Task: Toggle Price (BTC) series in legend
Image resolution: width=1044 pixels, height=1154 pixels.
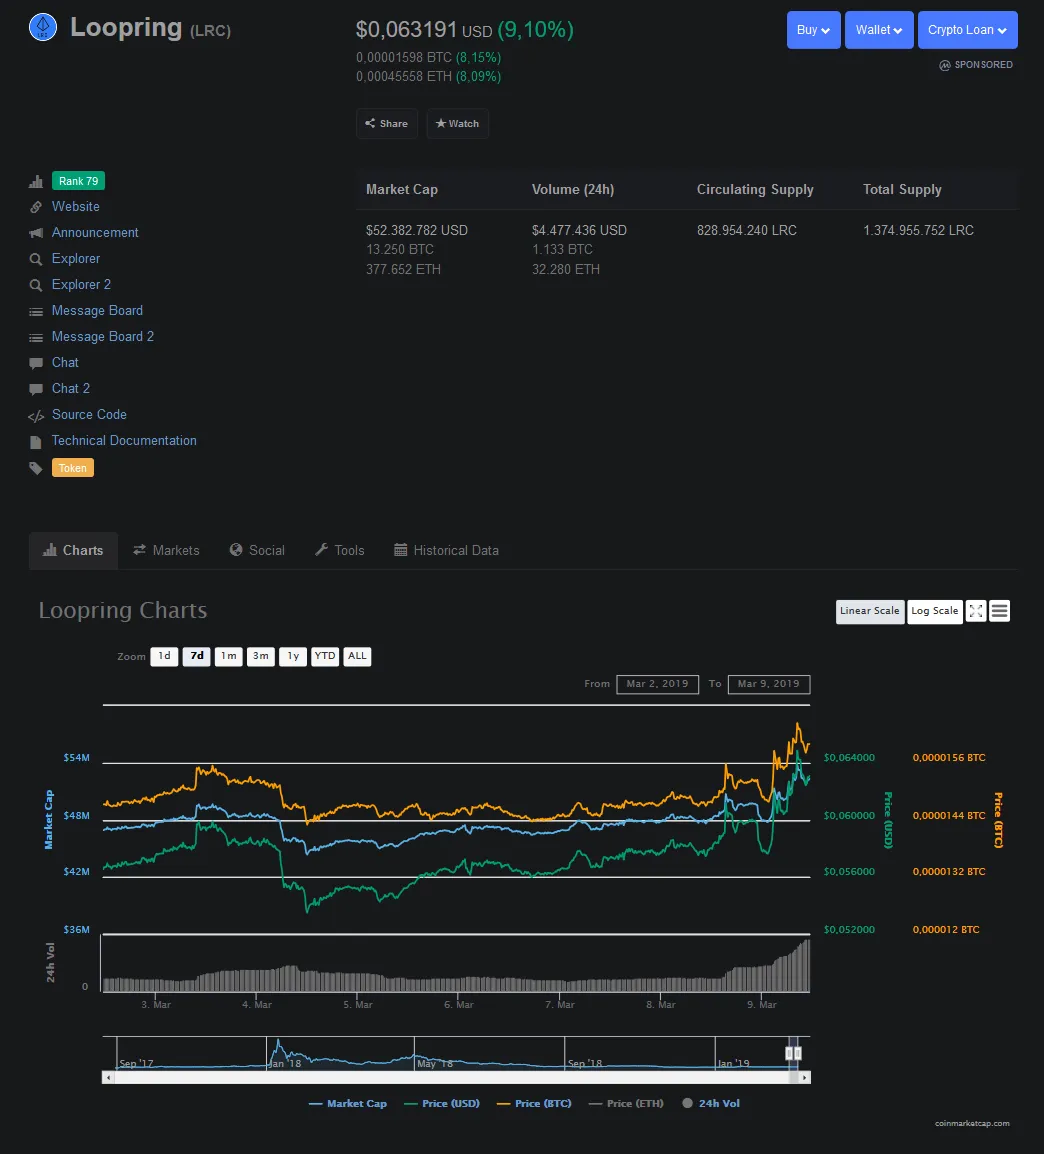Action: (x=534, y=1103)
